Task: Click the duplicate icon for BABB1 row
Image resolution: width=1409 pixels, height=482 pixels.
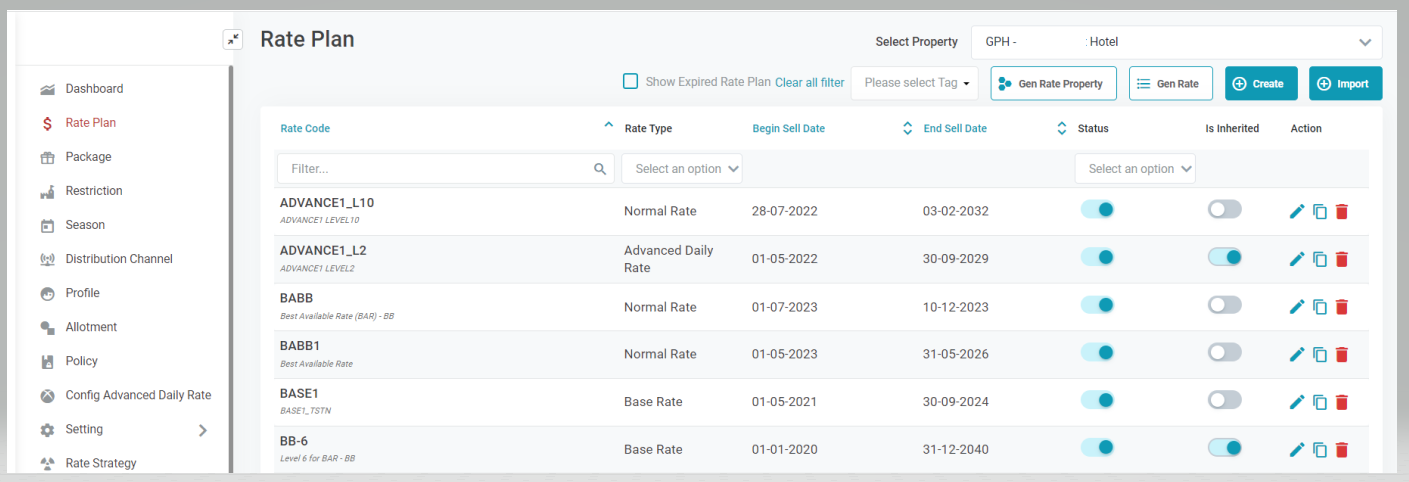Action: (x=1320, y=354)
